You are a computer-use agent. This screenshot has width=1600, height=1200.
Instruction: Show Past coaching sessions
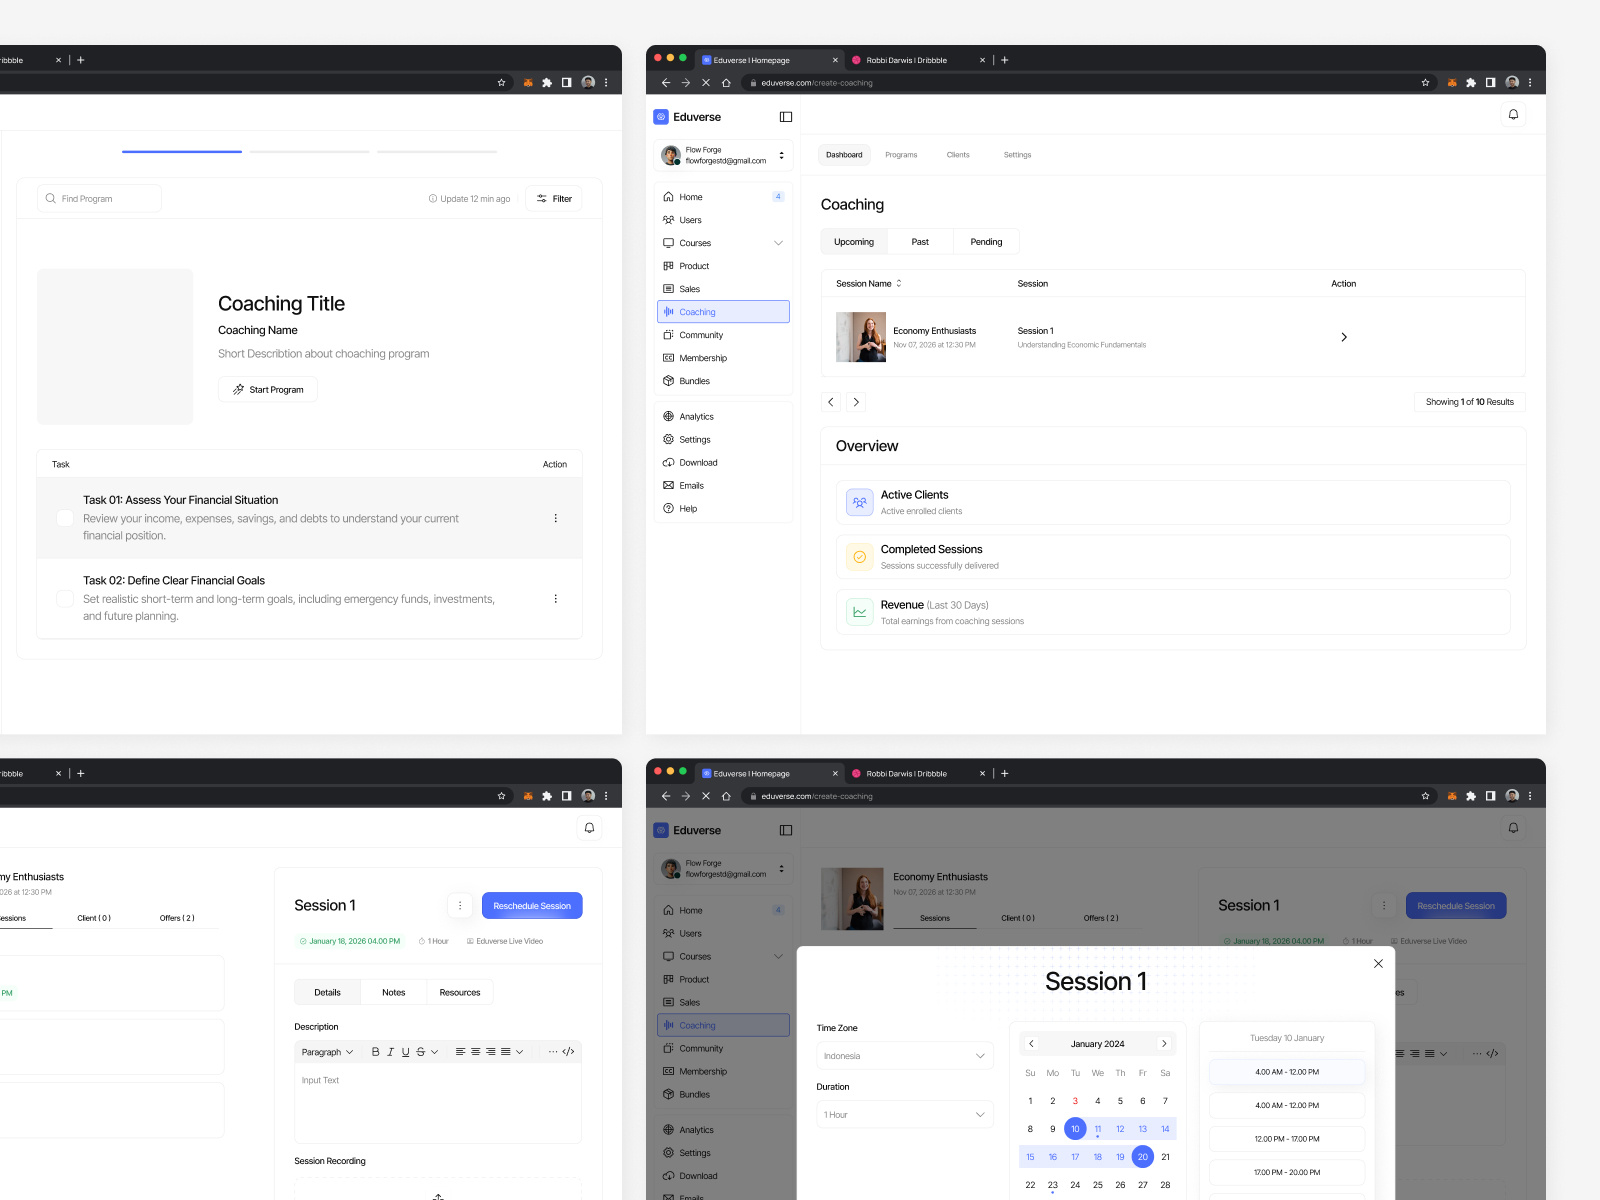[x=920, y=242]
